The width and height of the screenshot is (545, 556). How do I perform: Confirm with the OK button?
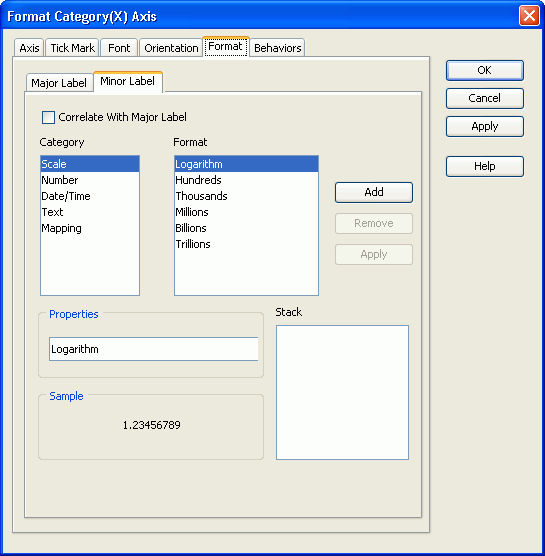tap(484, 70)
